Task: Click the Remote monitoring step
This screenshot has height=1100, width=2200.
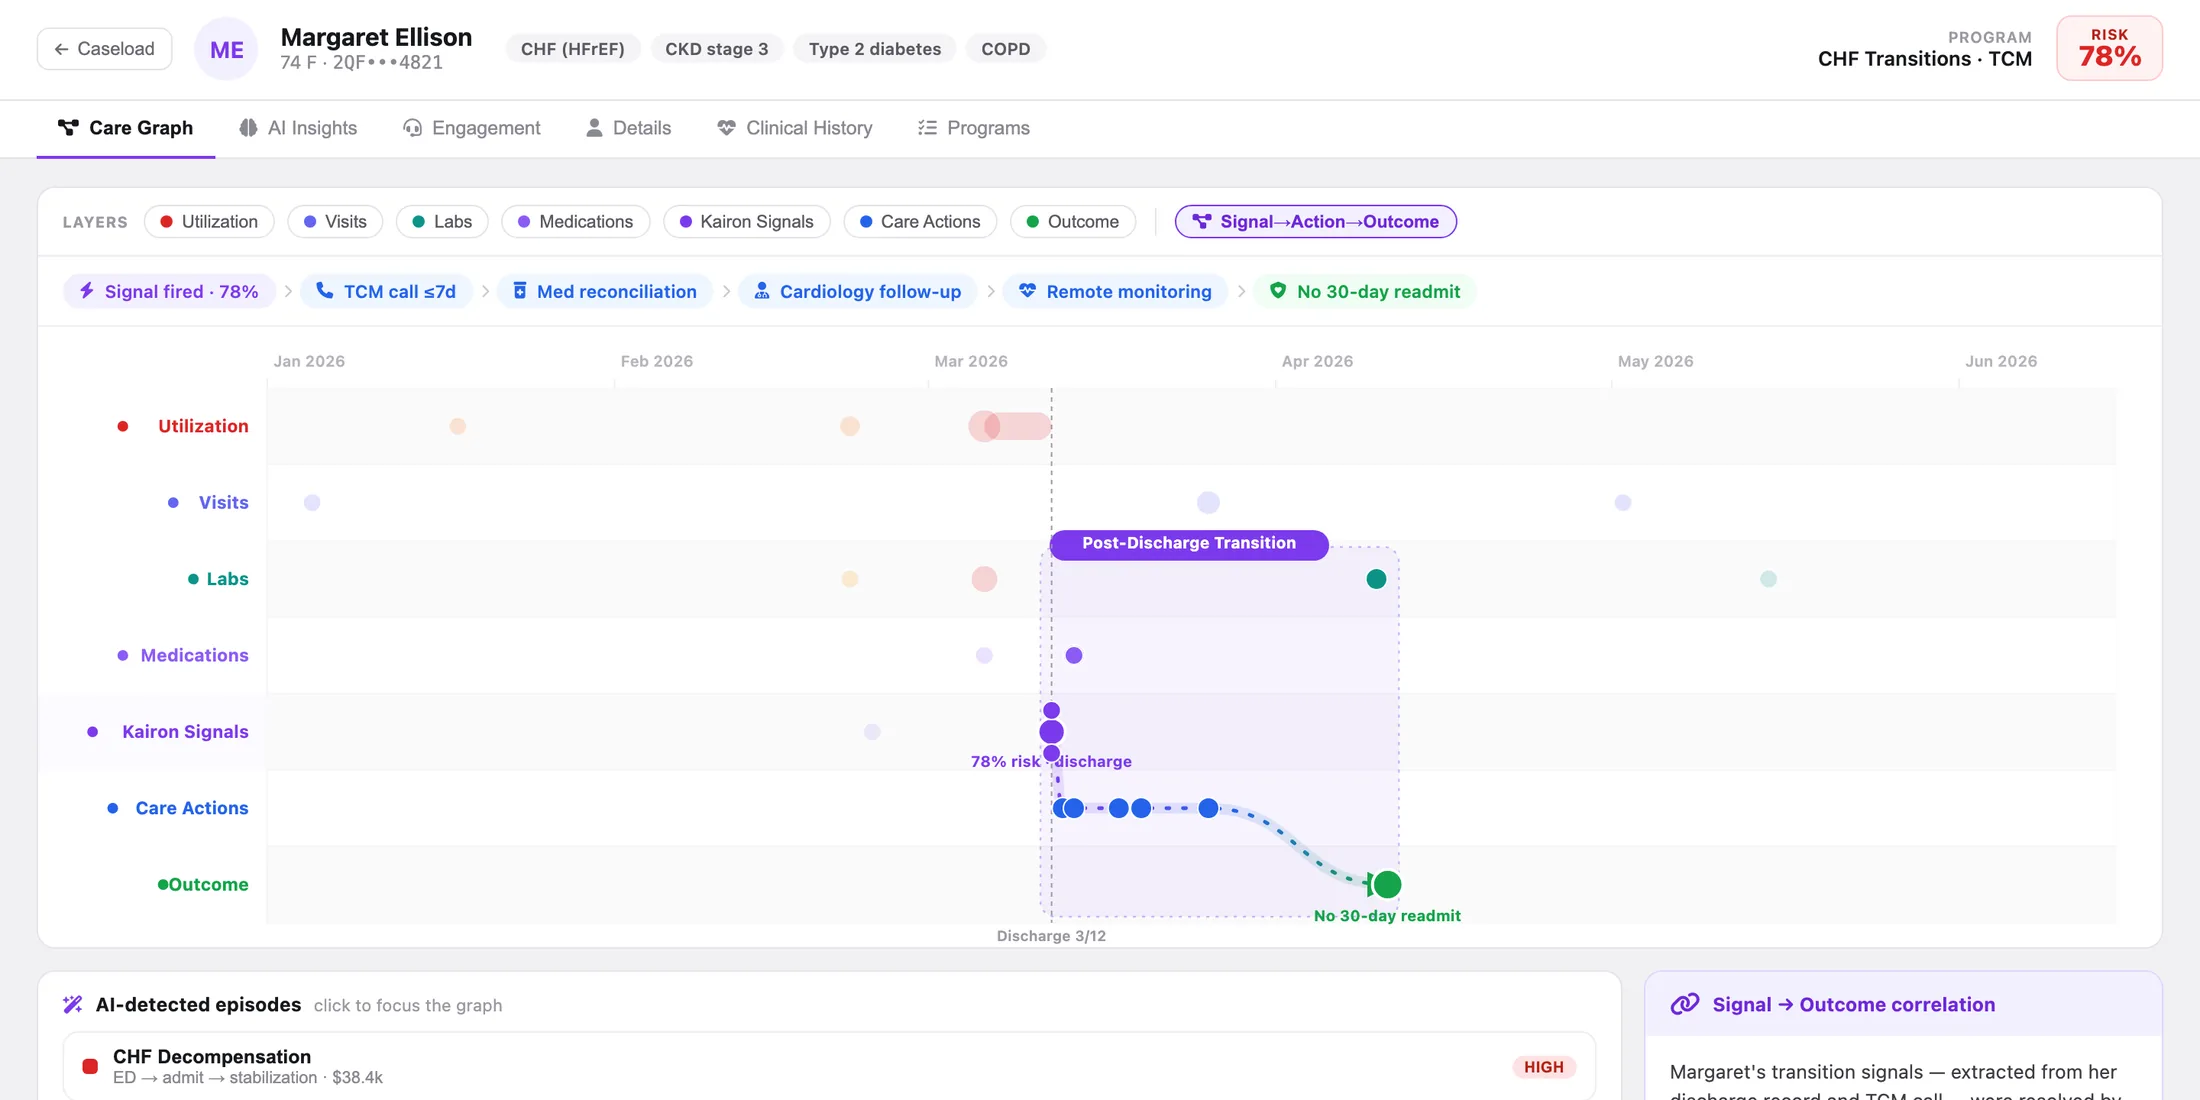Action: [1115, 291]
